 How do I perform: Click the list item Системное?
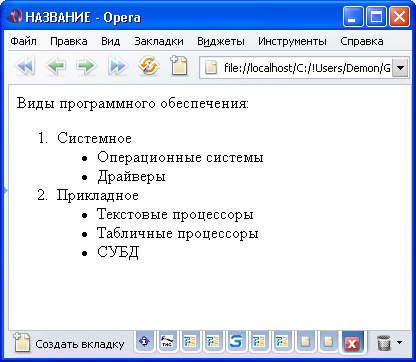pyautogui.click(x=94, y=138)
